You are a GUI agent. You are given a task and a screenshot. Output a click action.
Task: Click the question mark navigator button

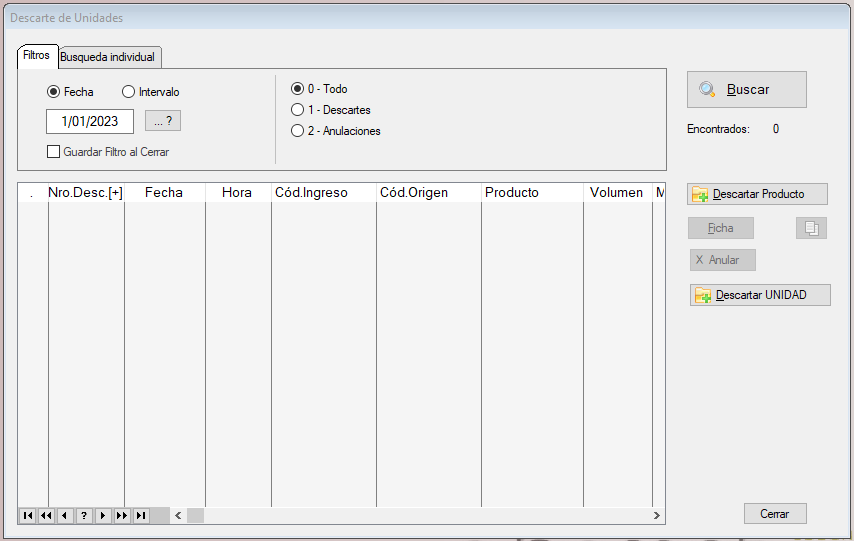coord(84,515)
